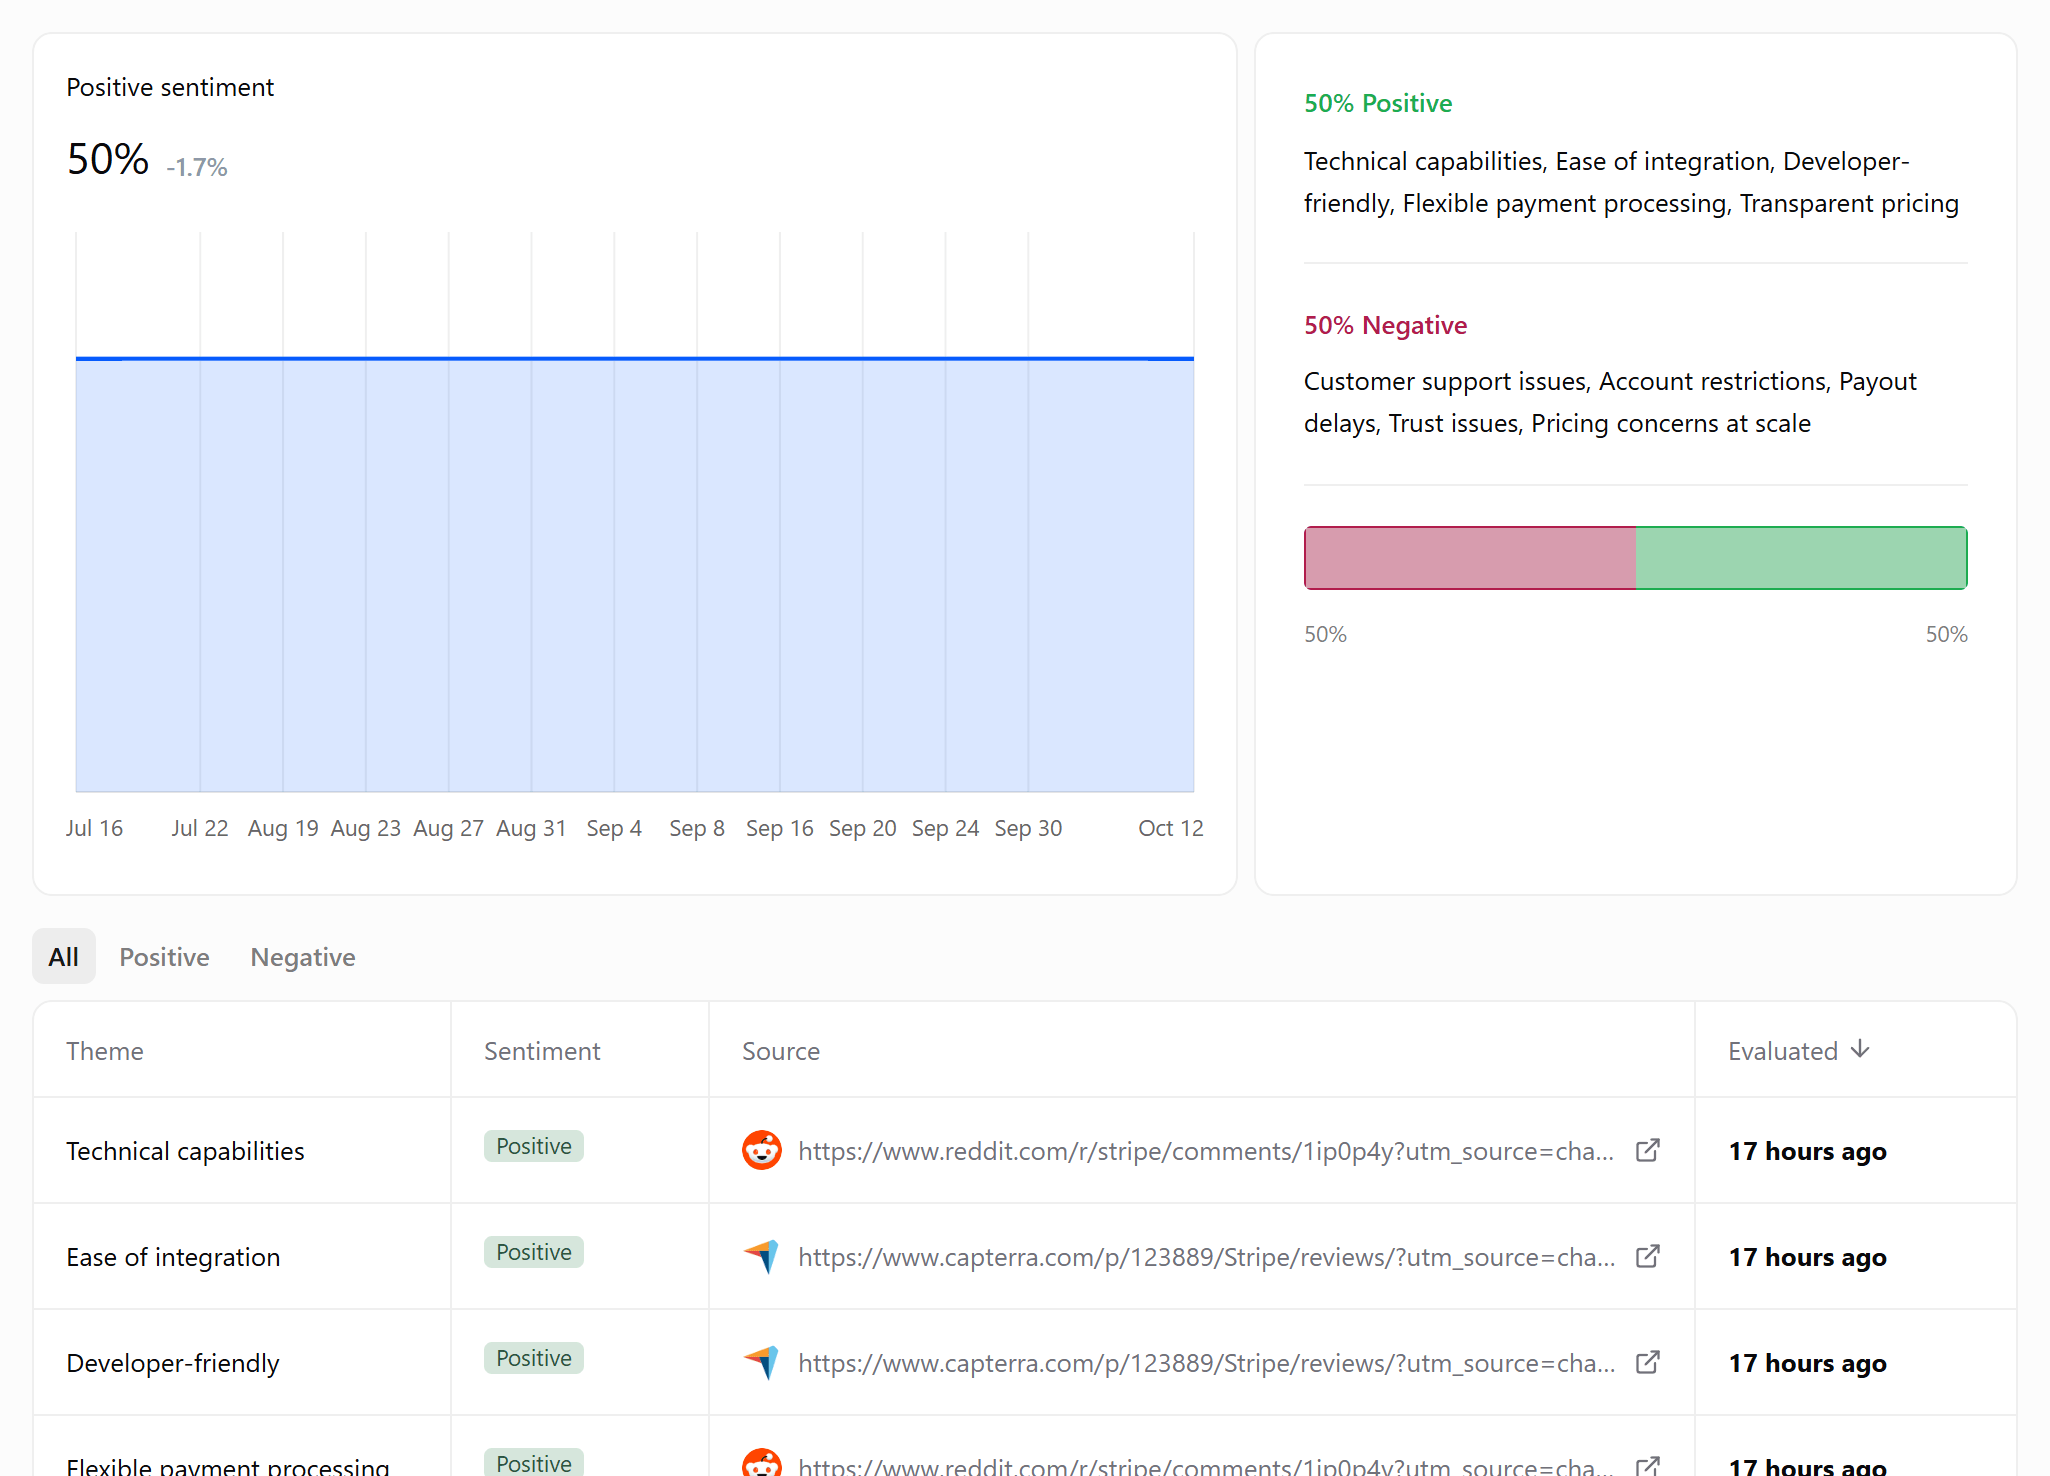
Task: Open Reddit link in Technical capabilities row
Action: coord(1206,1151)
